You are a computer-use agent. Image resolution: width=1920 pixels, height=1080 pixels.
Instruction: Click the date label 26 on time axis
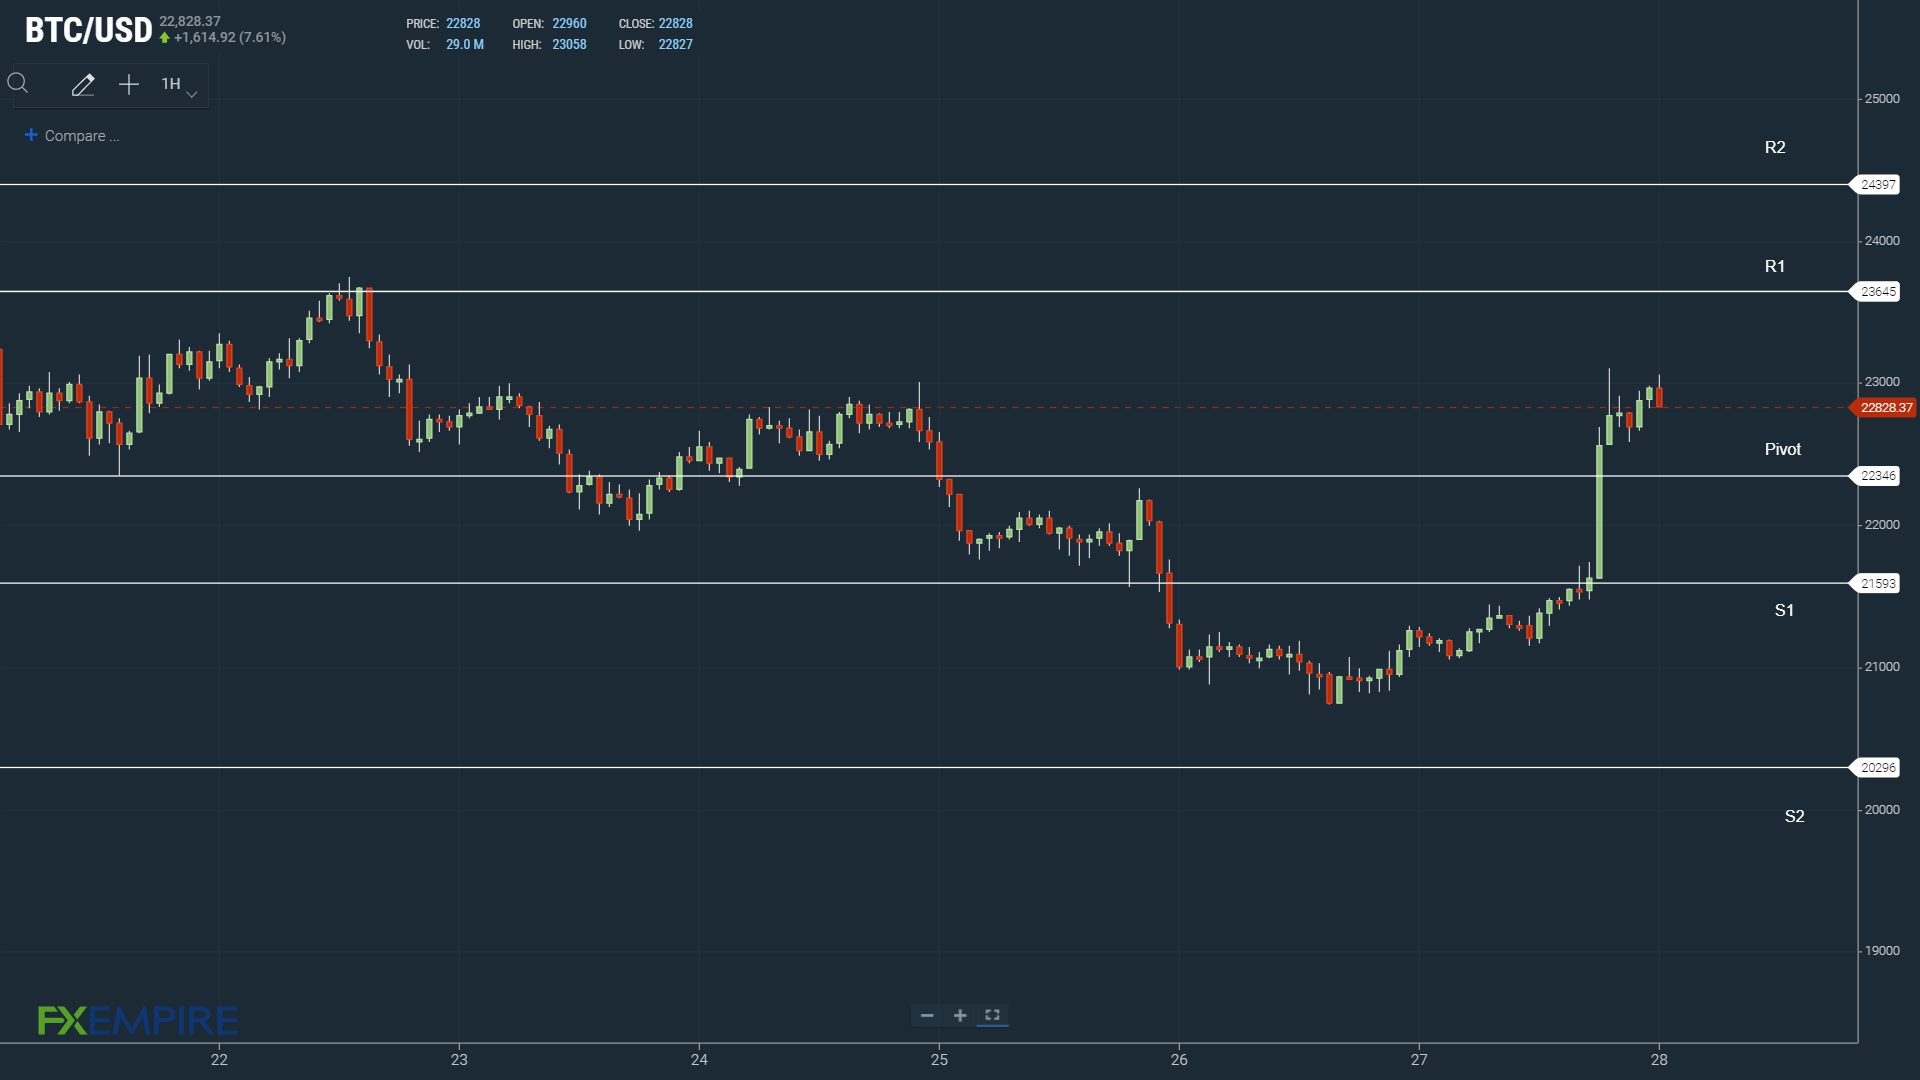pos(1179,1060)
